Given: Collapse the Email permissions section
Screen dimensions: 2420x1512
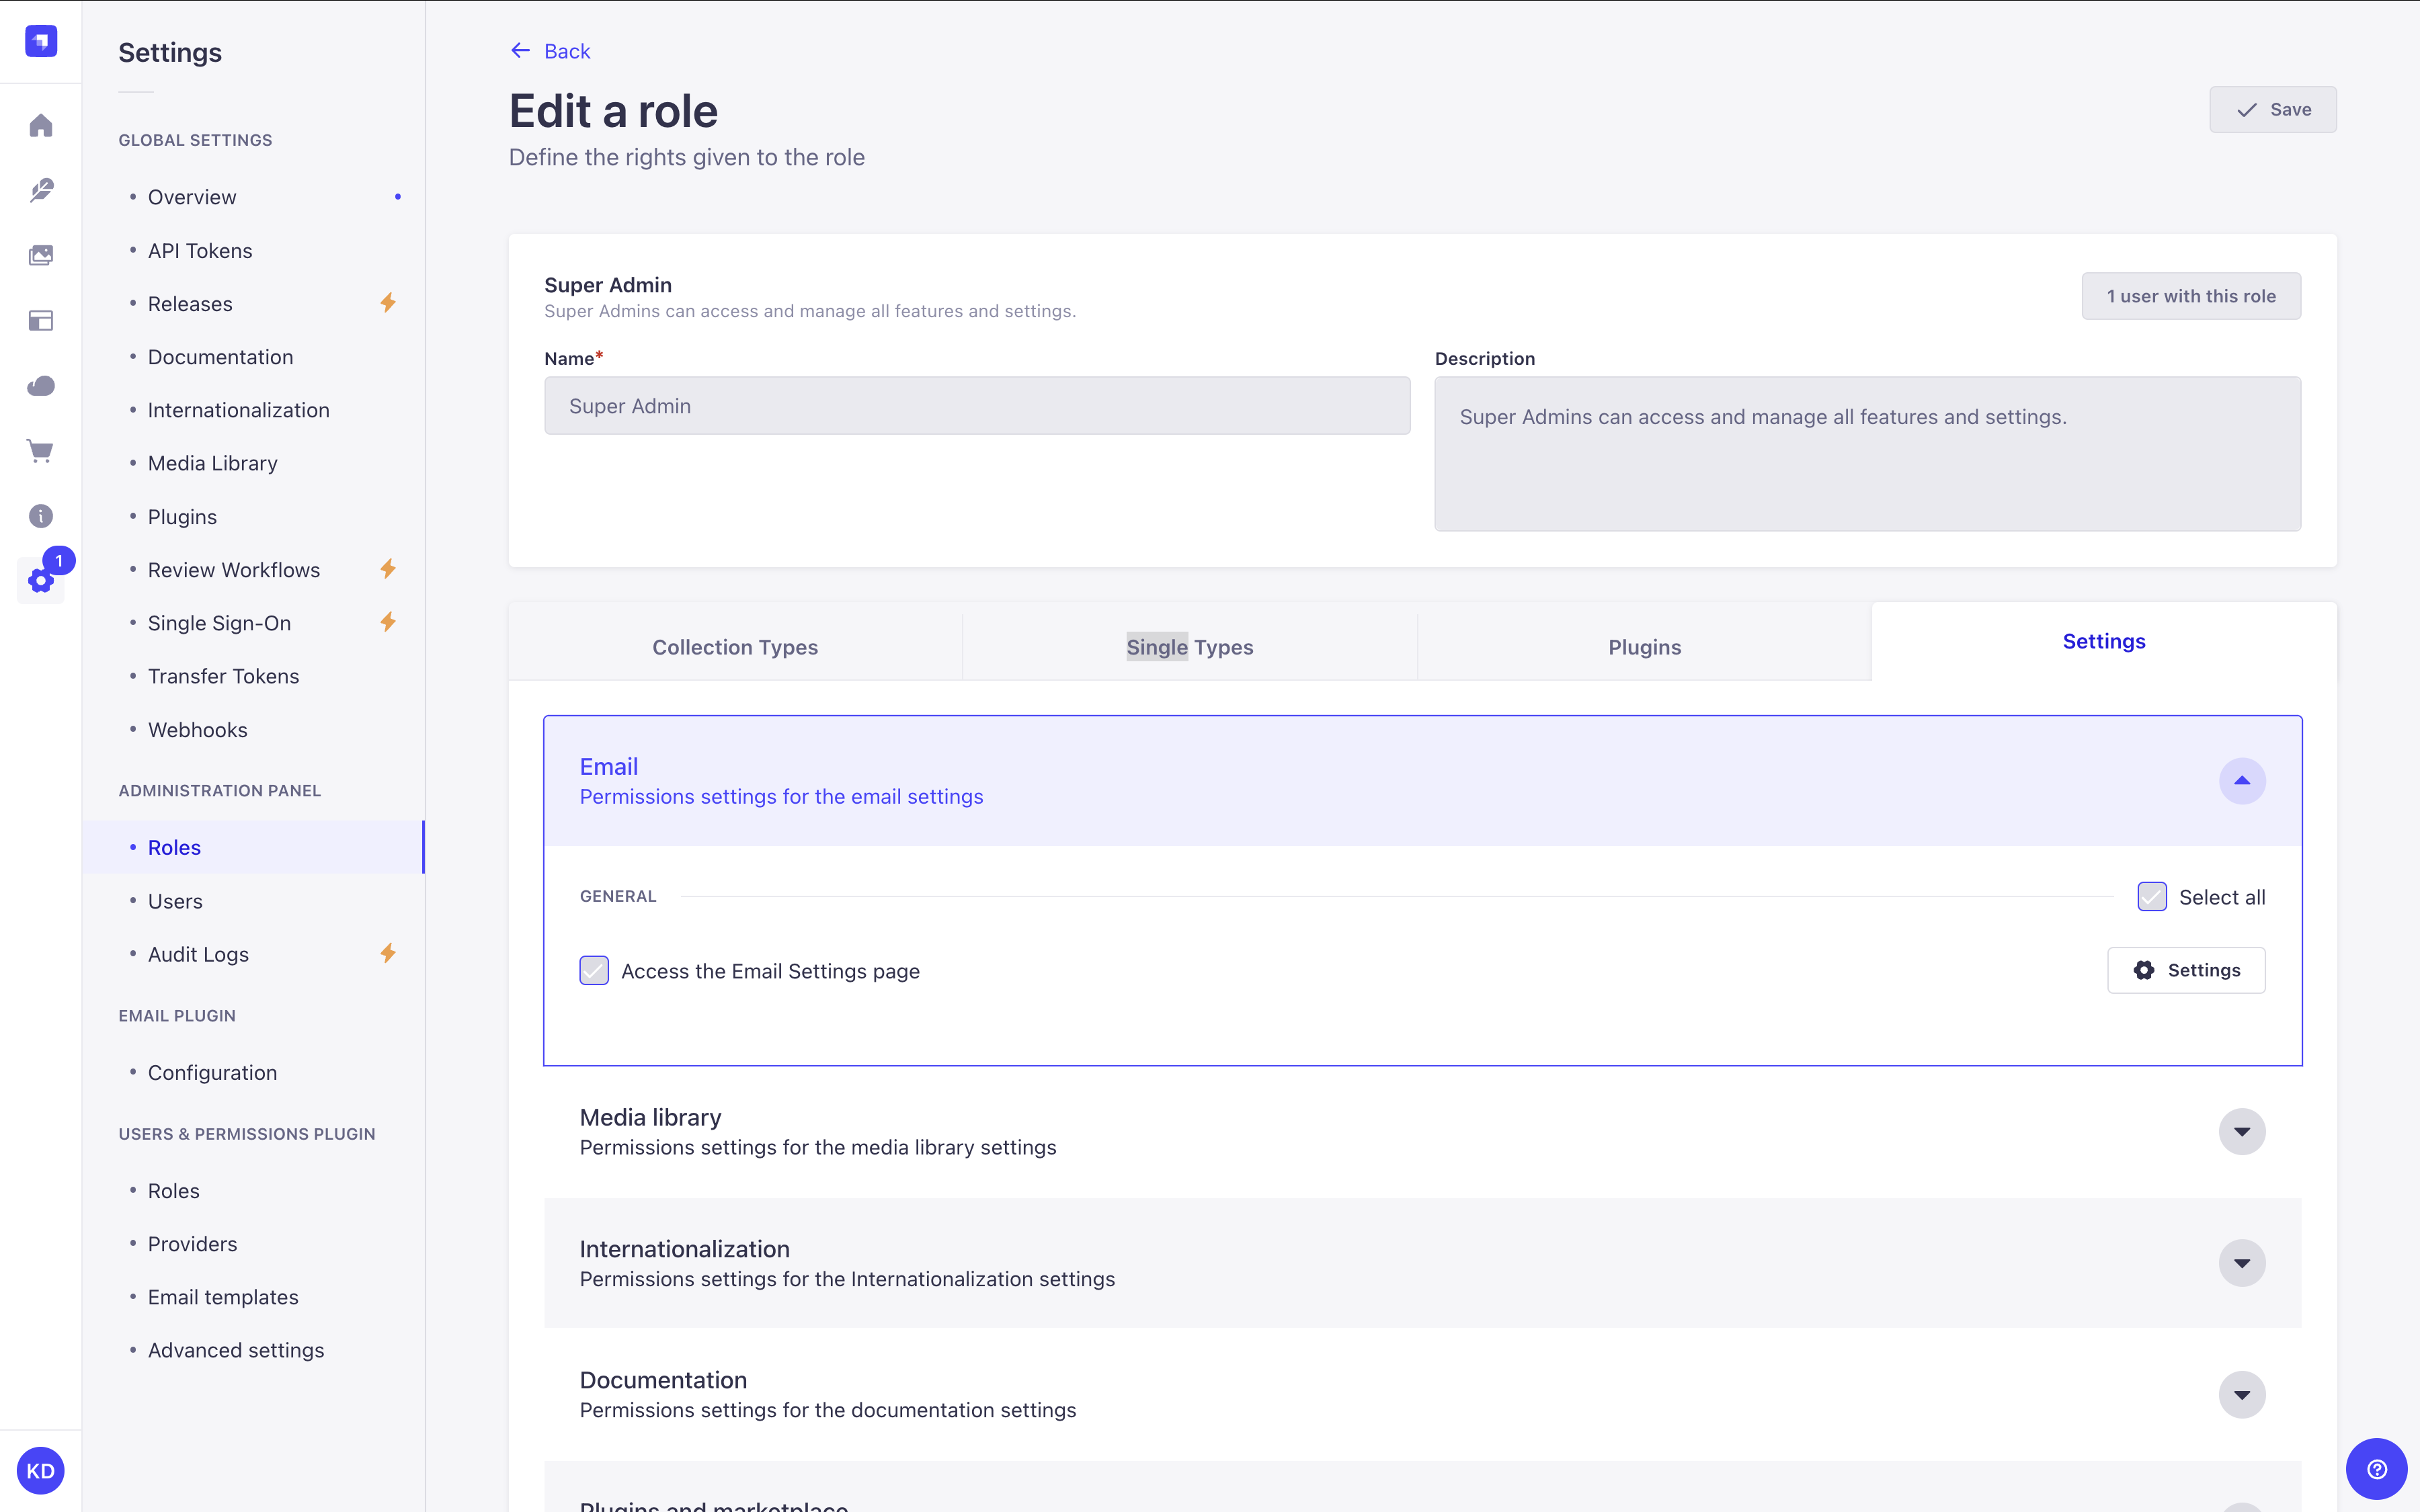Looking at the screenshot, I should [x=2243, y=780].
